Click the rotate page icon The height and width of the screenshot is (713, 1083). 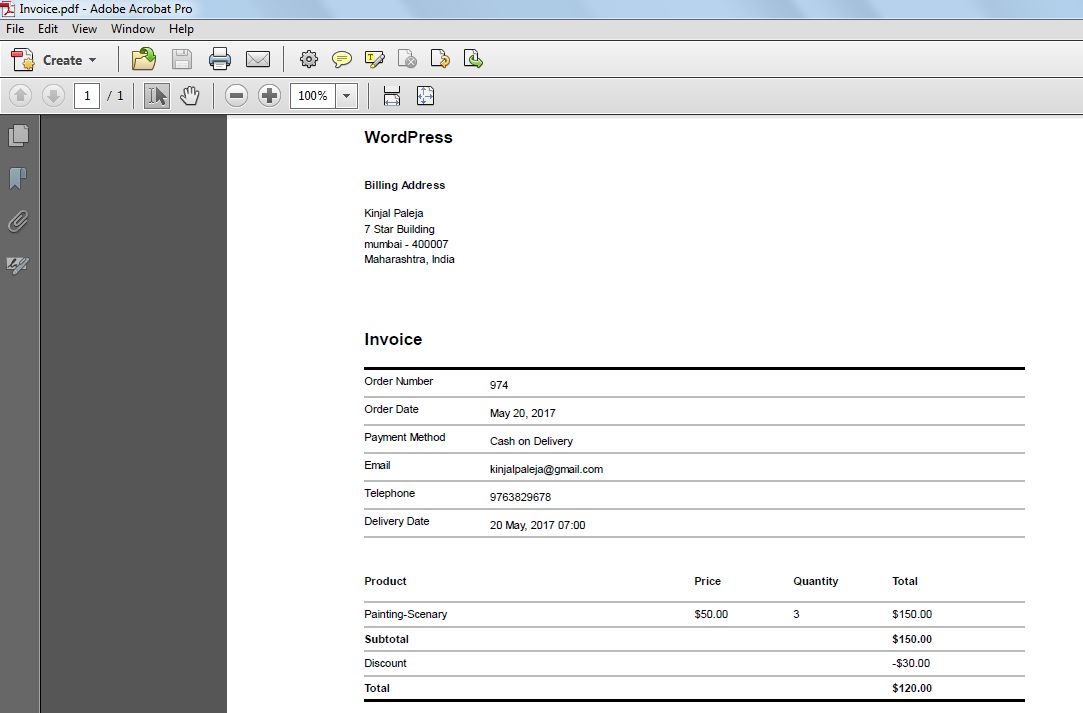point(440,59)
